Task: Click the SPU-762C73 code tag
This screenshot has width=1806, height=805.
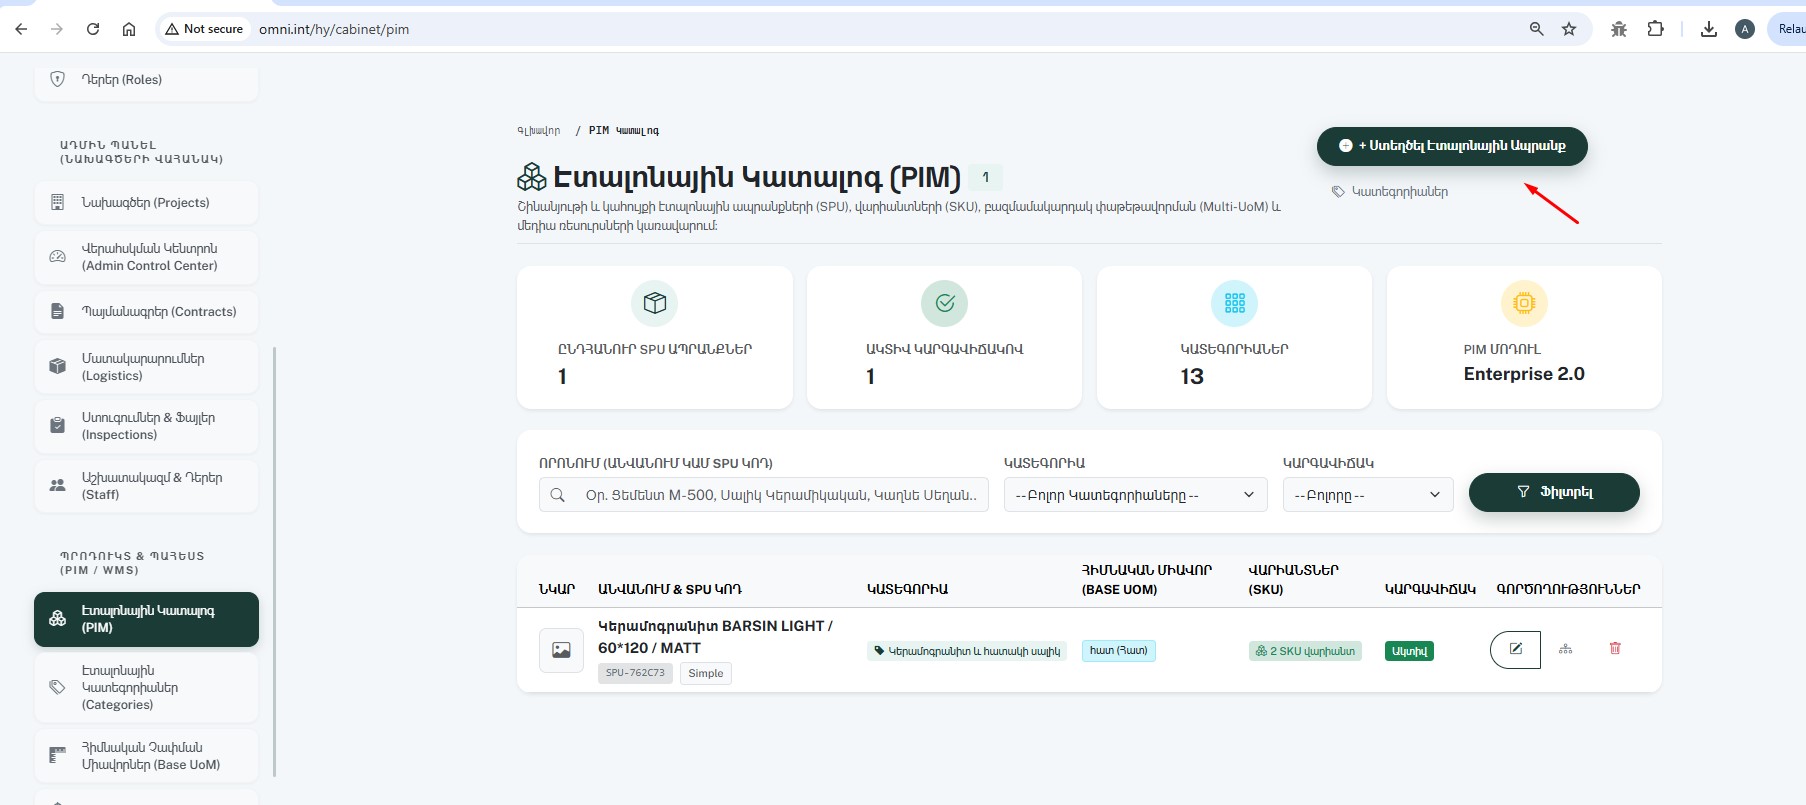Action: (635, 673)
